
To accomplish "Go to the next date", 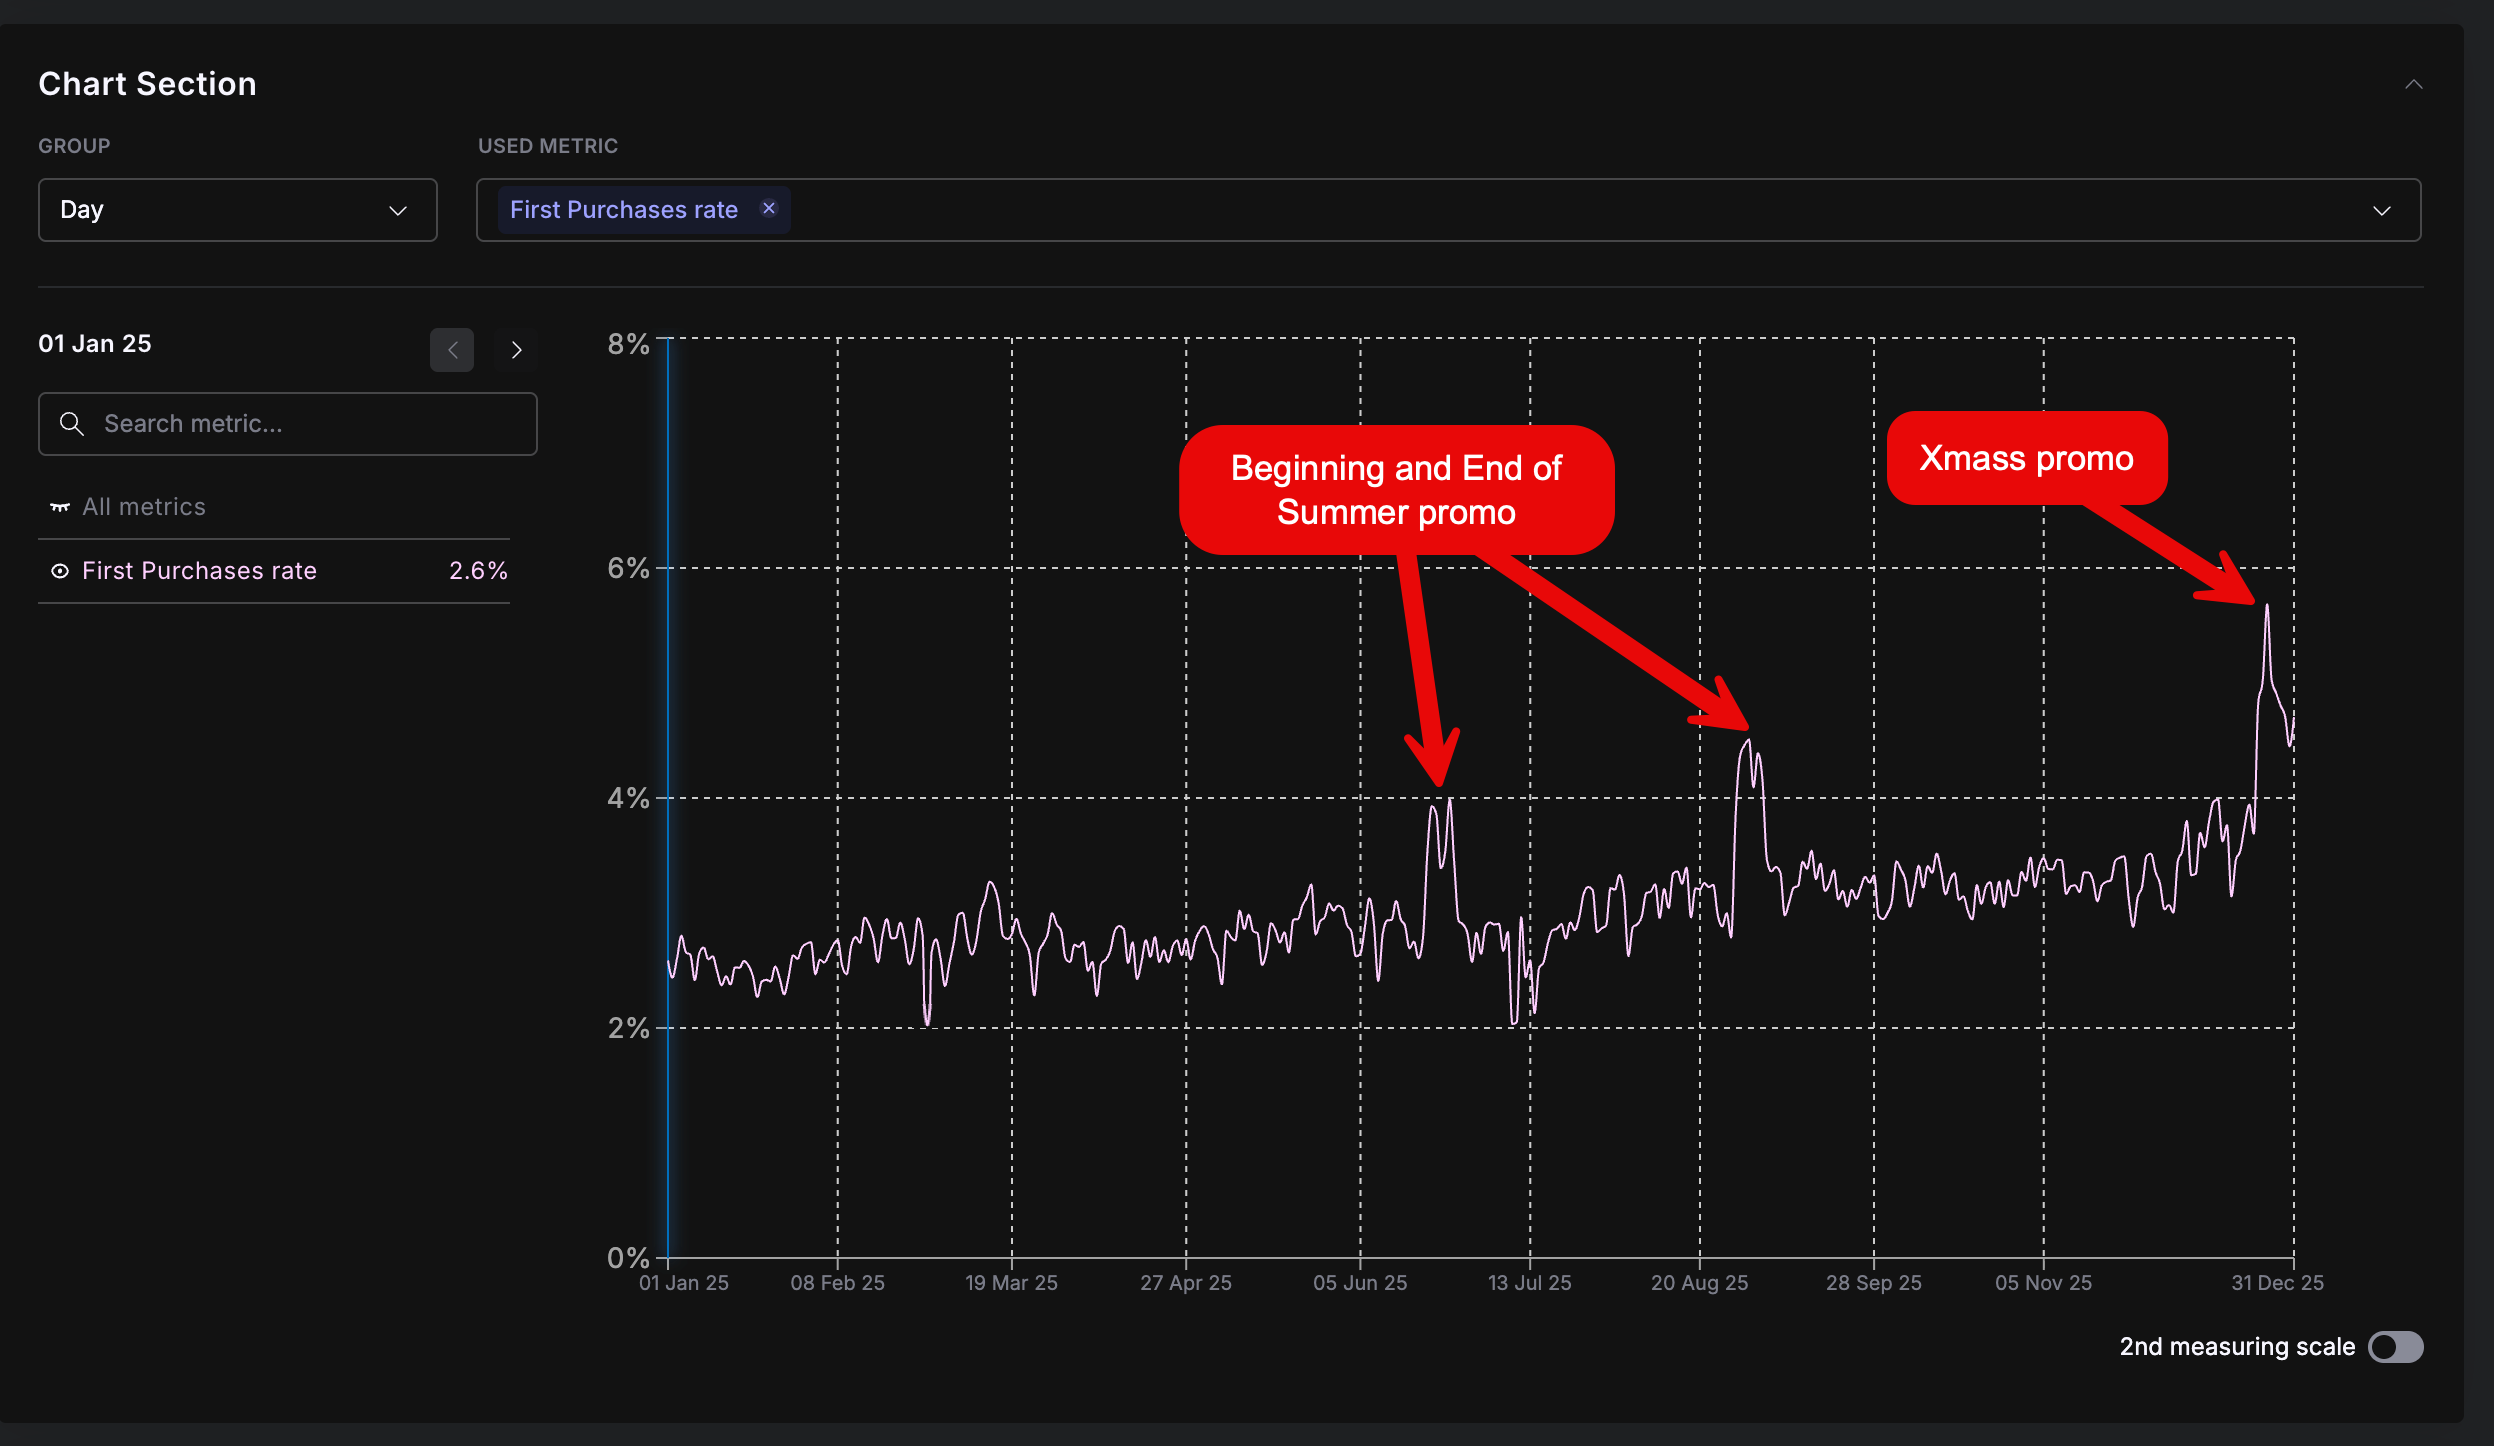I will [x=516, y=350].
